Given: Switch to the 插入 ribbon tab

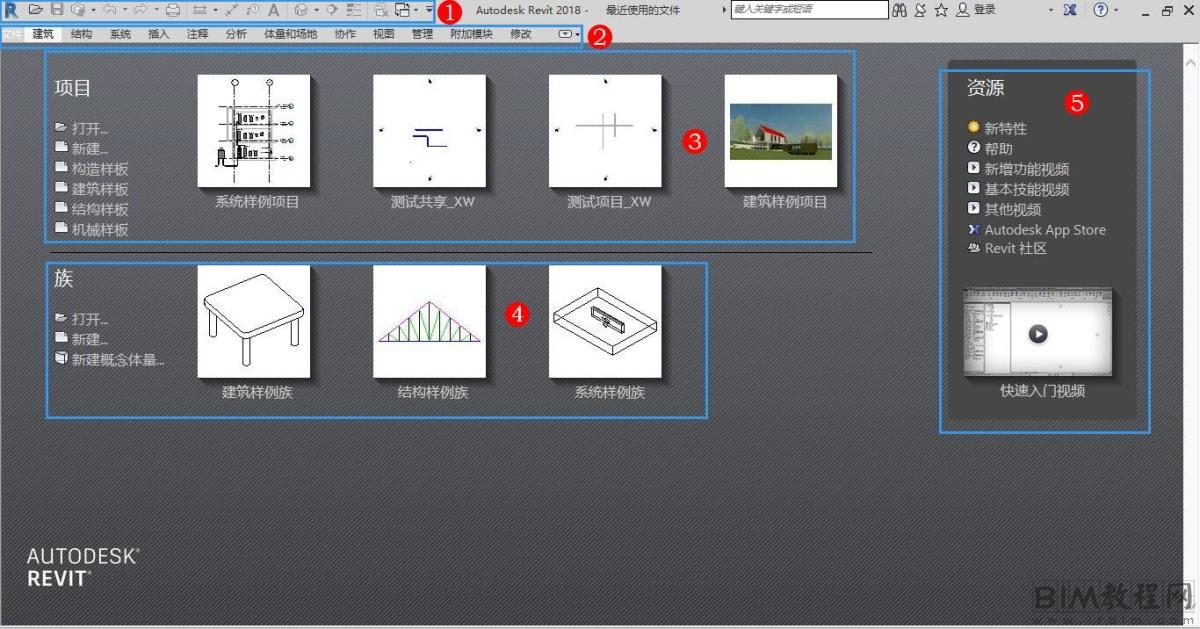Looking at the screenshot, I should (159, 34).
